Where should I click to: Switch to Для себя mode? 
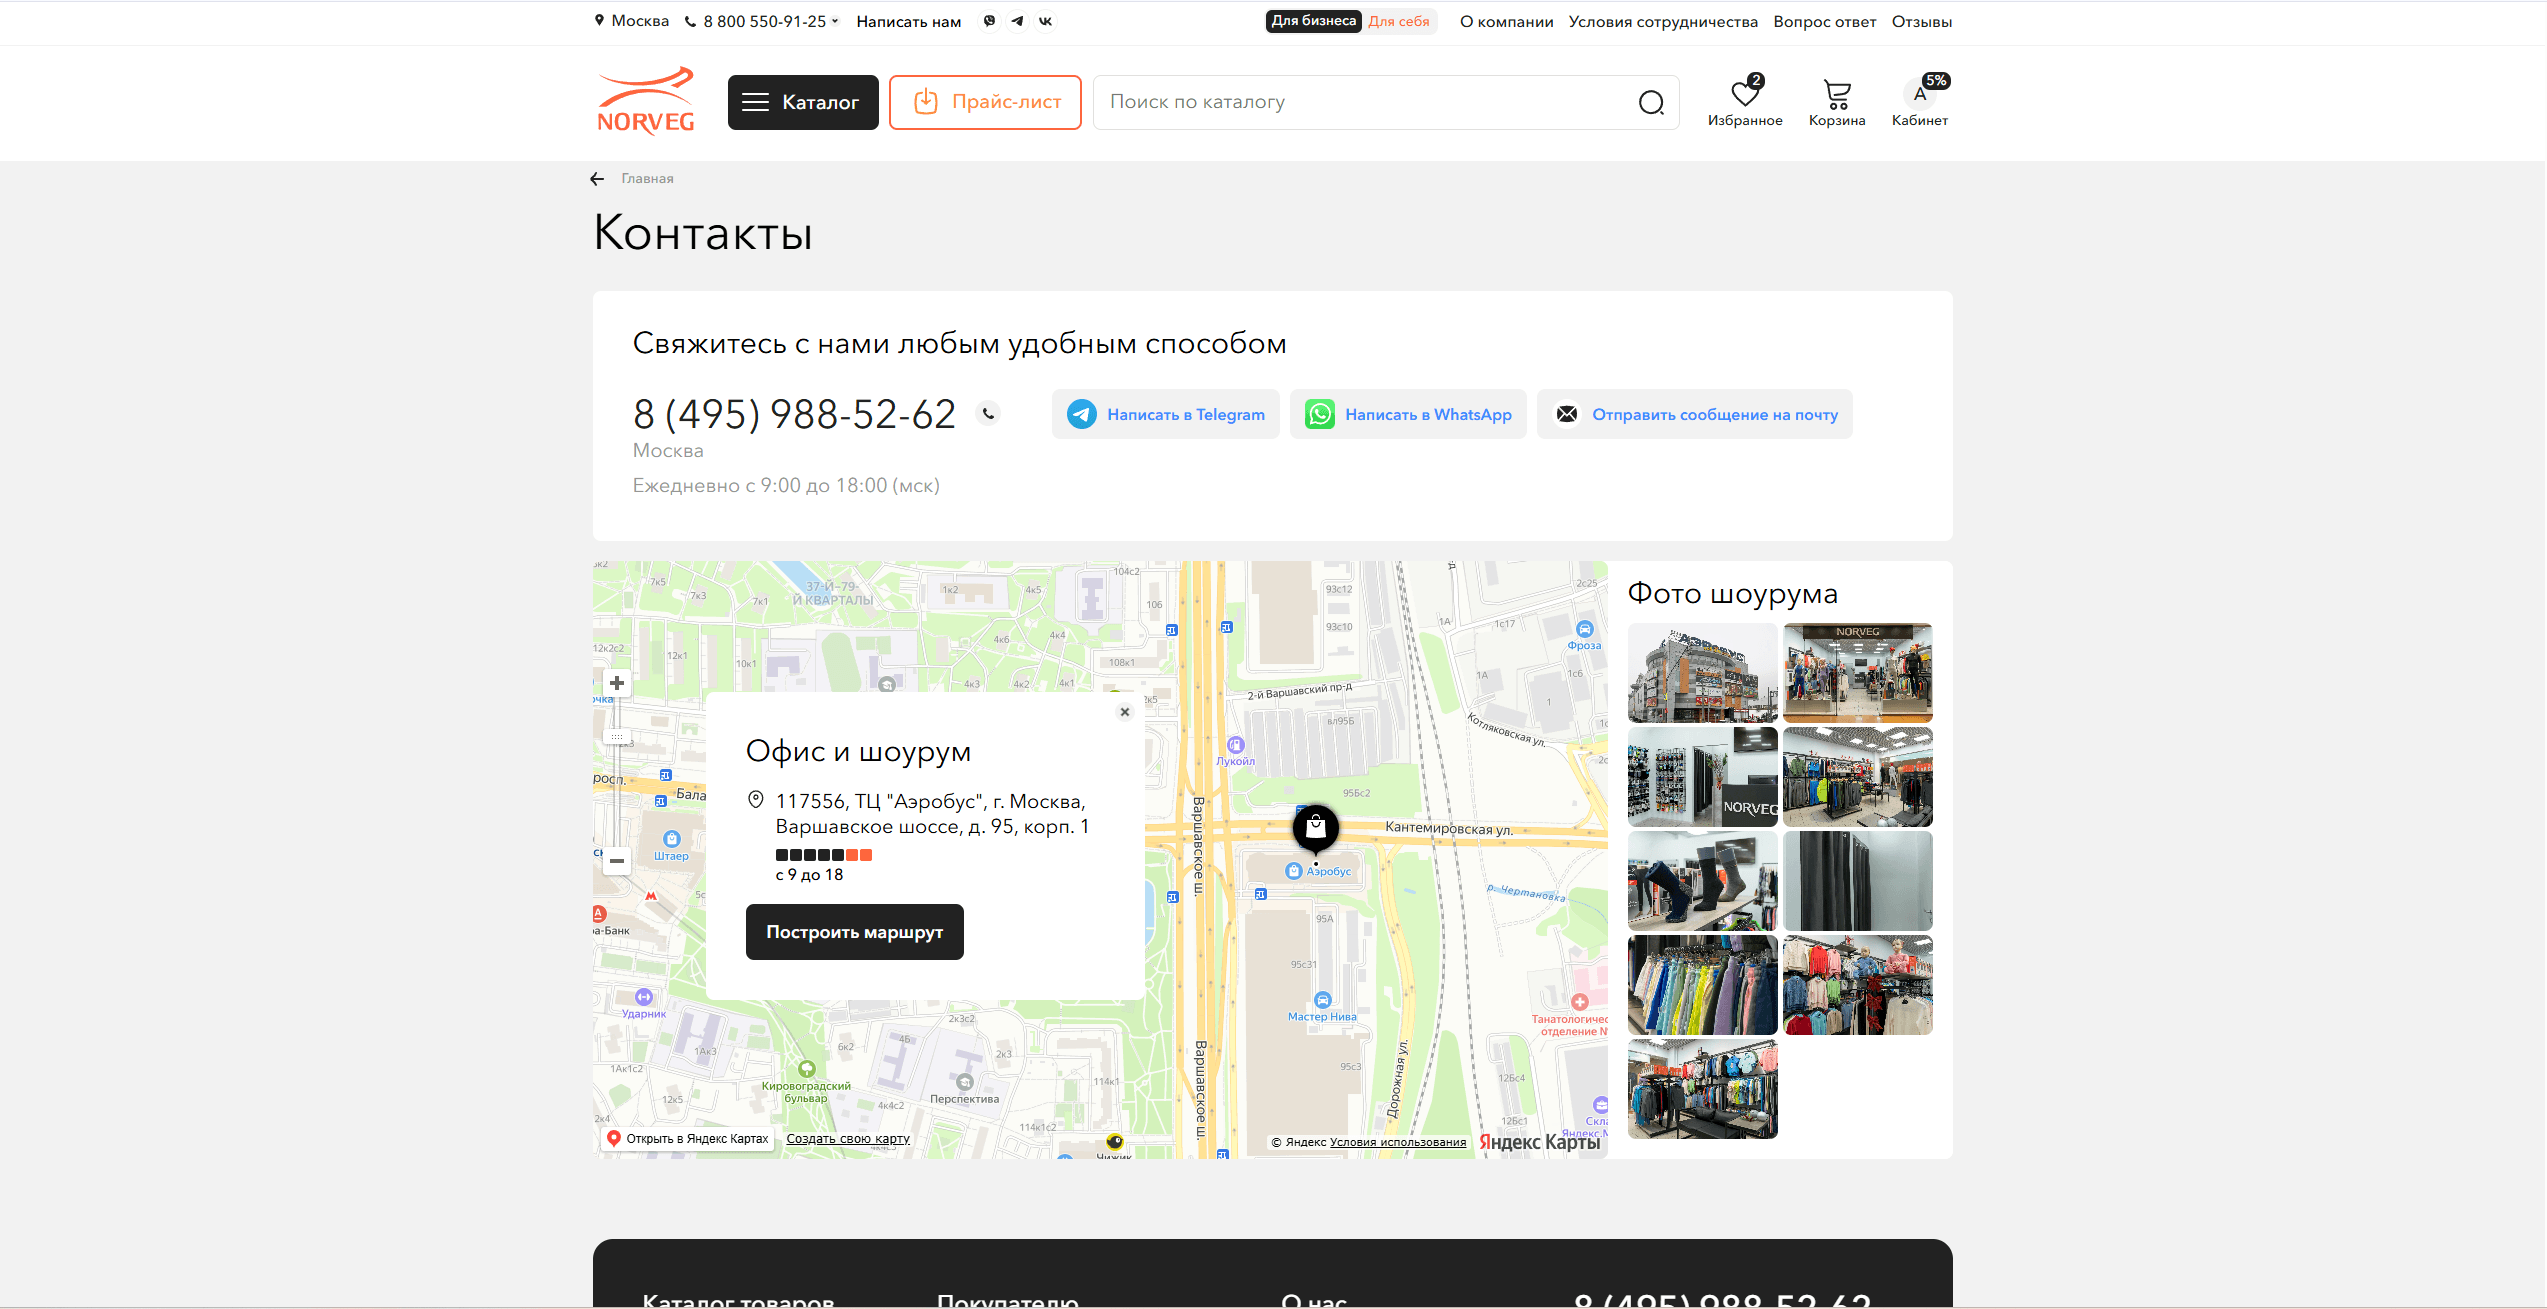(1399, 21)
